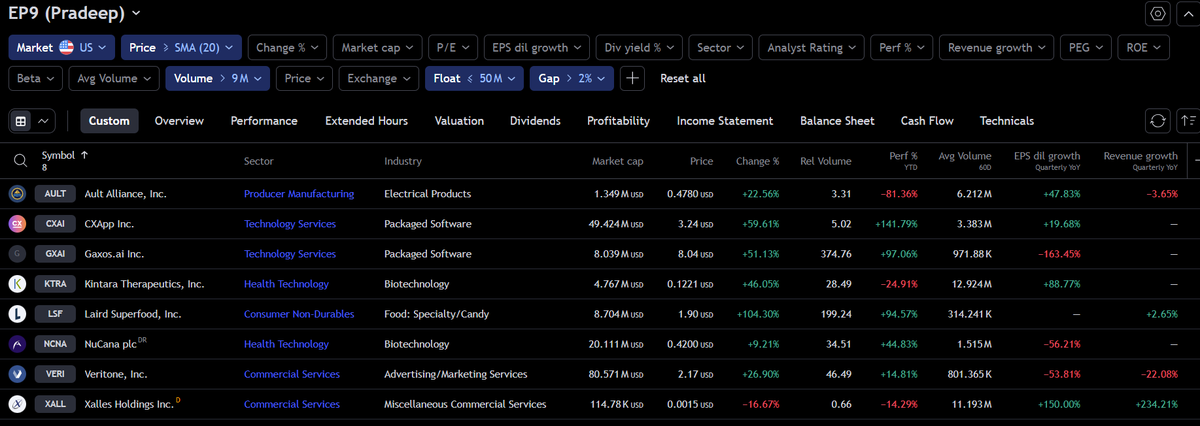Image resolution: width=1200 pixels, height=426 pixels.
Task: Sort by Change % column header
Action: (757, 161)
